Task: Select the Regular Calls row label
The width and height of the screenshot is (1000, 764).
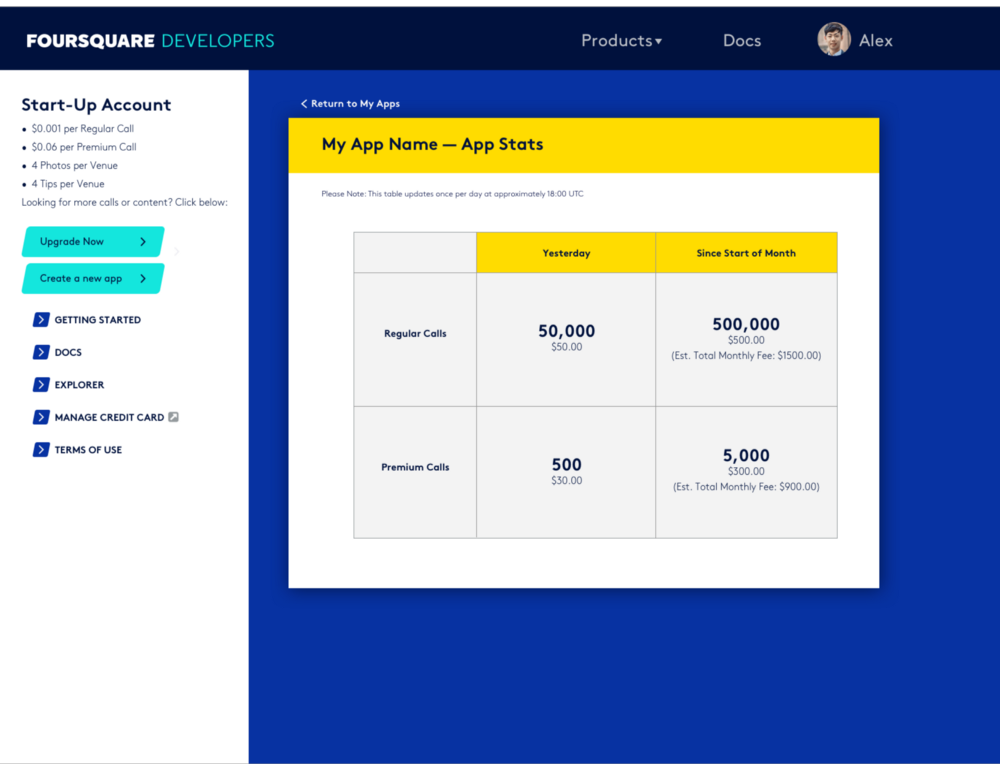Action: coord(414,333)
